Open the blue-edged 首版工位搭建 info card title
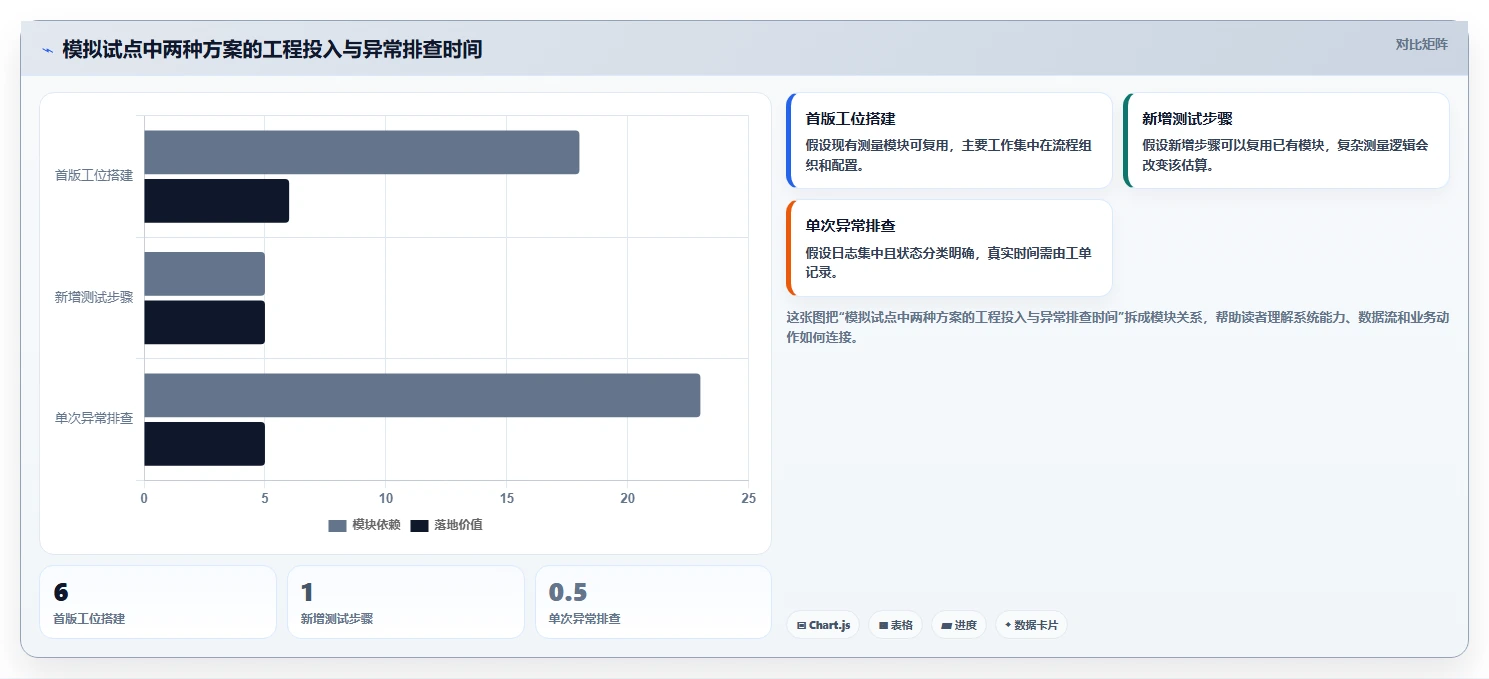 tap(850, 119)
